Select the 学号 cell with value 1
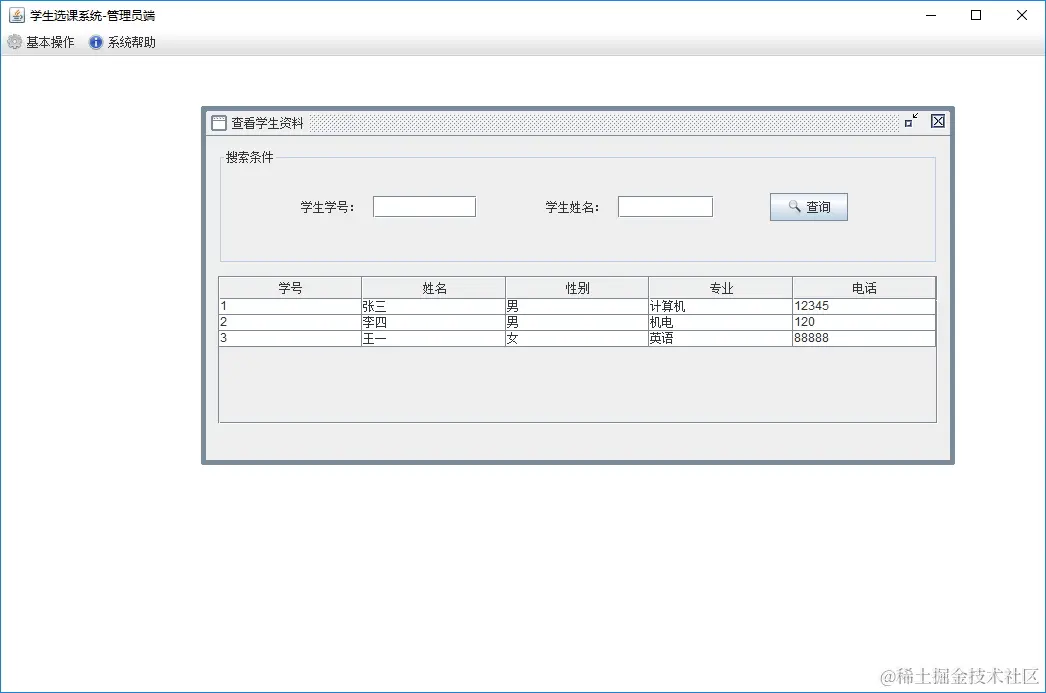Image resolution: width=1046 pixels, height=693 pixels. click(x=290, y=306)
